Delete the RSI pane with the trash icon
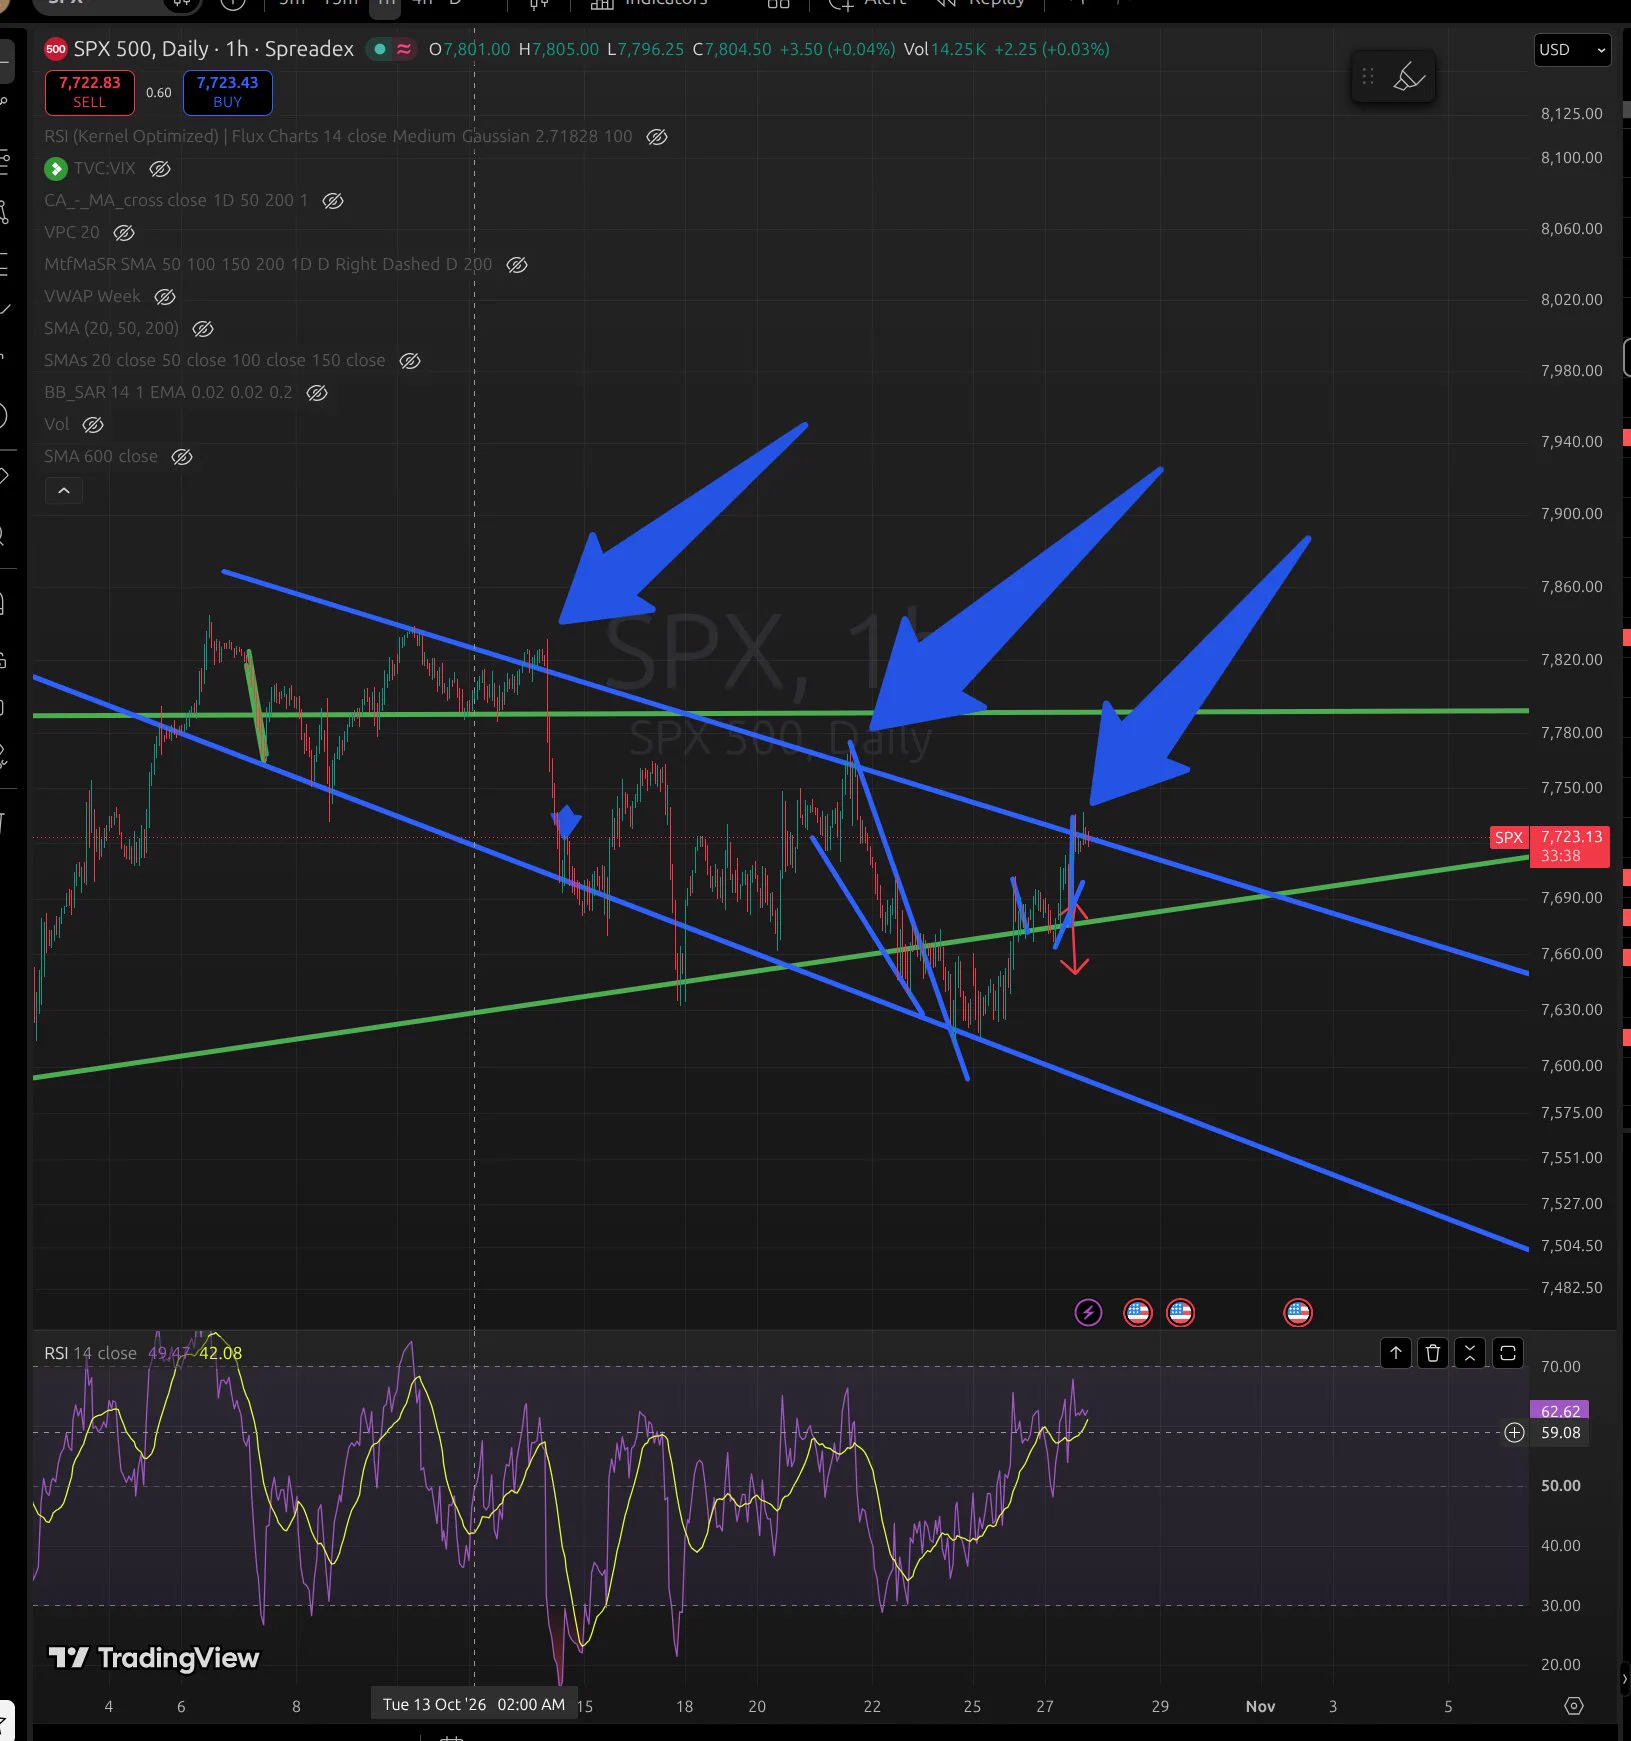The image size is (1631, 1741). click(x=1433, y=1353)
